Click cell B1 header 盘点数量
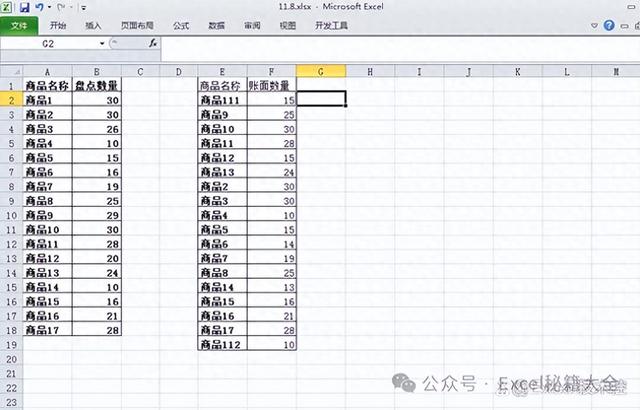Image resolution: width=640 pixels, height=410 pixels. pos(97,86)
